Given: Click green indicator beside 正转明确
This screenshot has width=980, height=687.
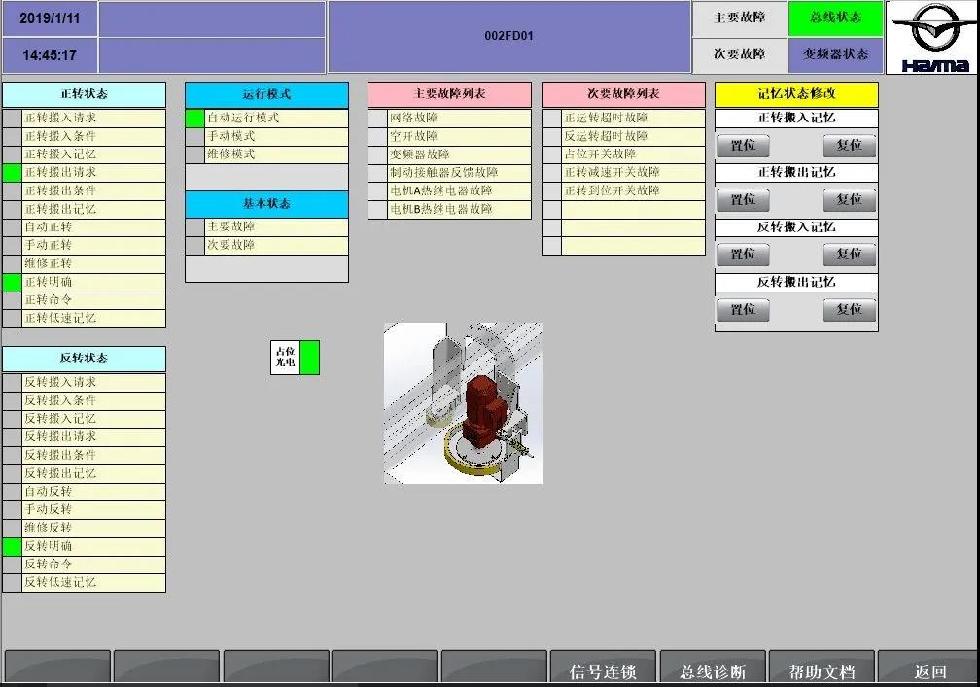Looking at the screenshot, I should coord(12,283).
